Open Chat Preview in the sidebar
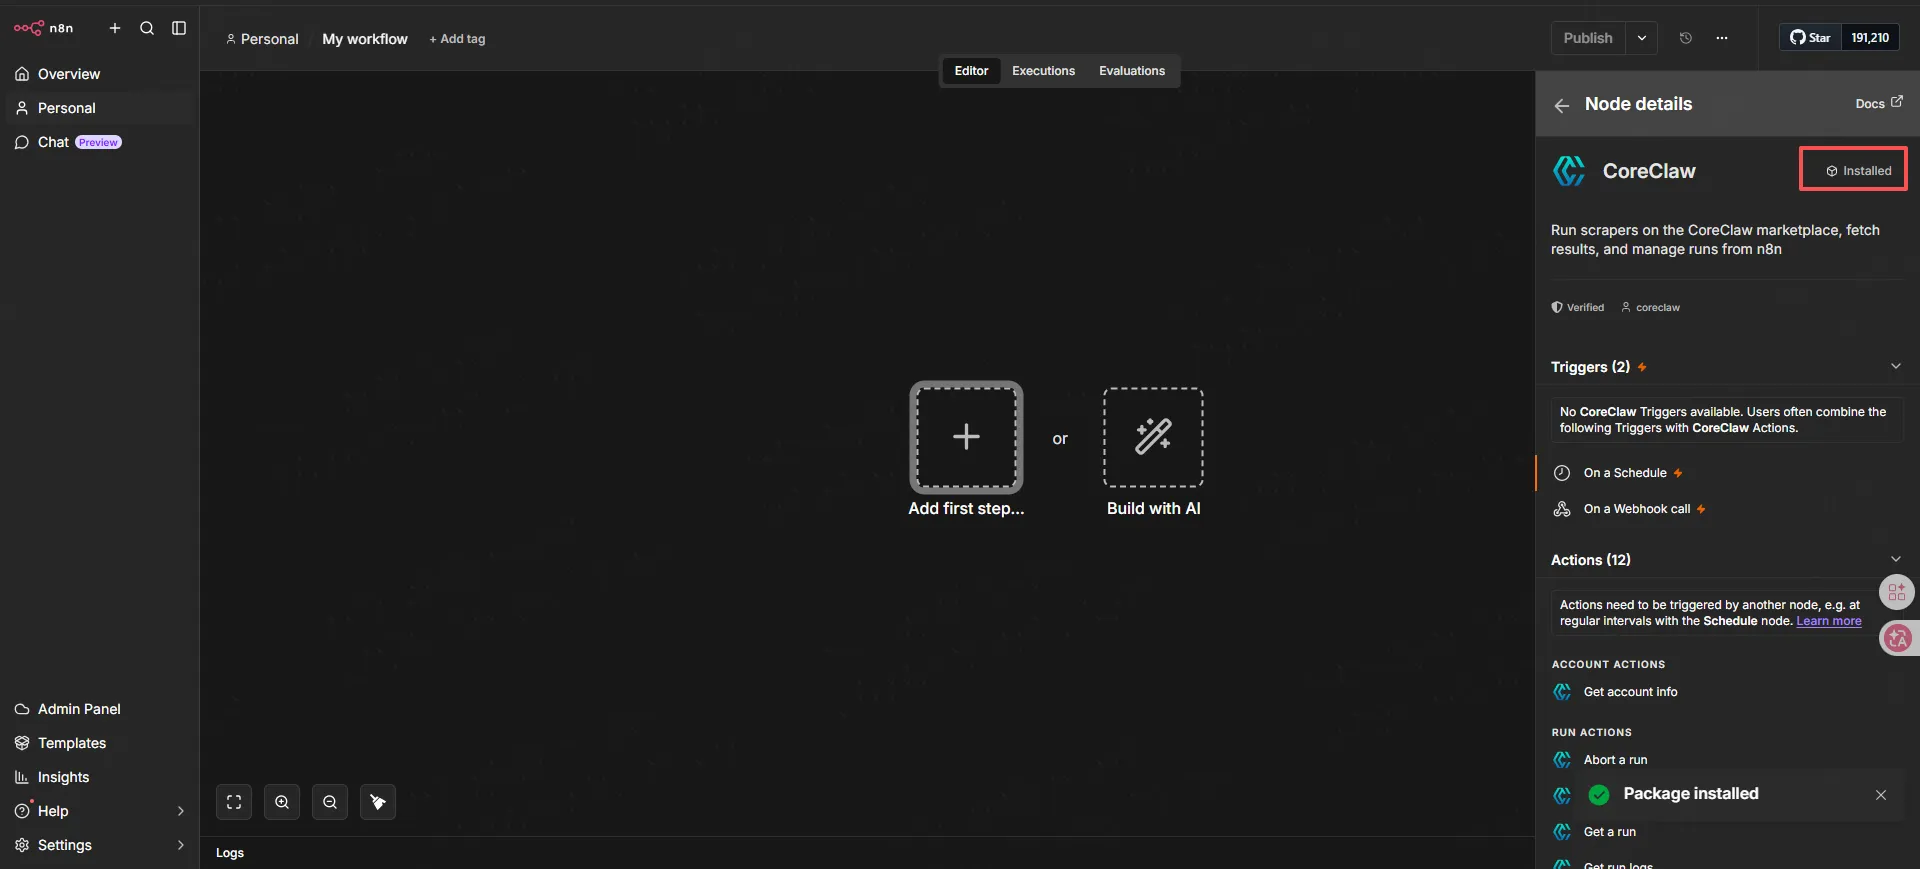This screenshot has width=1920, height=869. [98, 142]
